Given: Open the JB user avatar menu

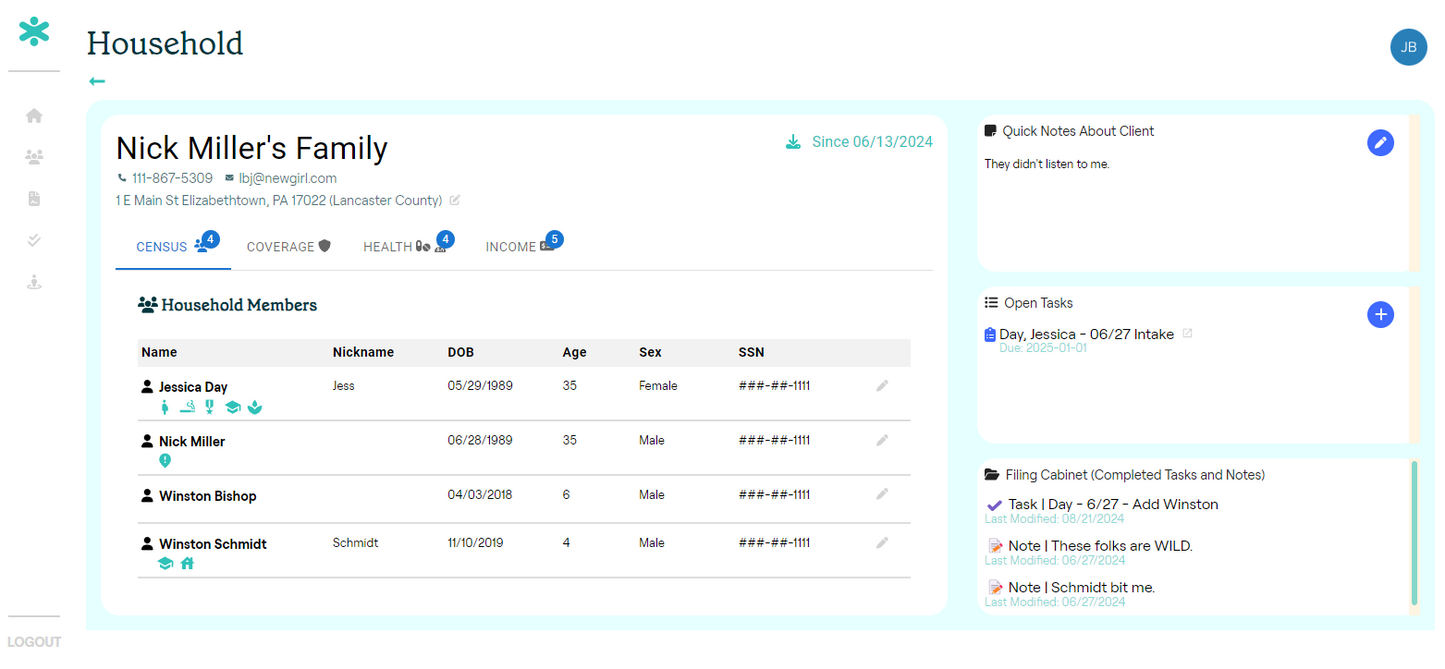Looking at the screenshot, I should 1408,47.
